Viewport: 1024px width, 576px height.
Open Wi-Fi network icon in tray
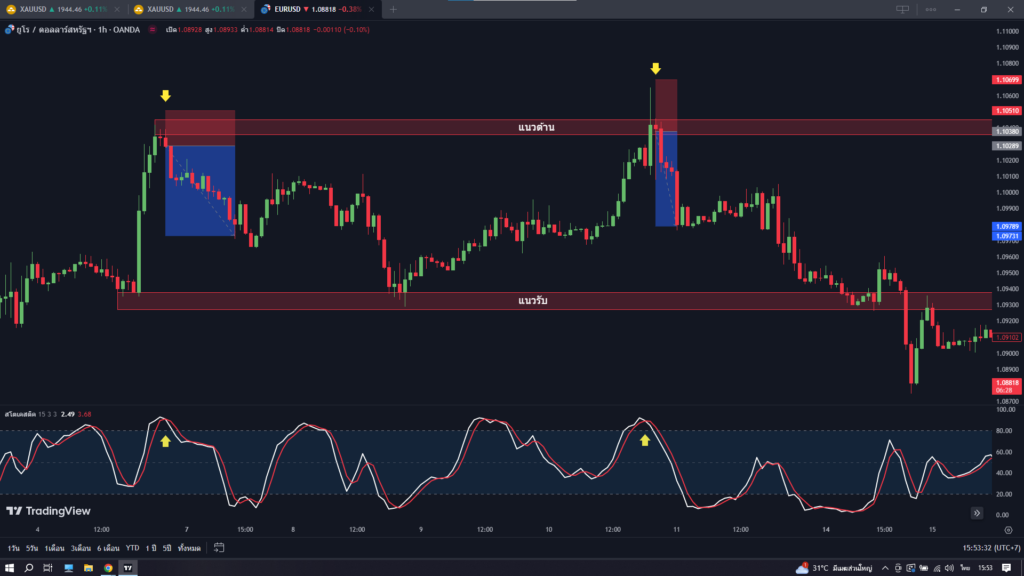(x=936, y=568)
